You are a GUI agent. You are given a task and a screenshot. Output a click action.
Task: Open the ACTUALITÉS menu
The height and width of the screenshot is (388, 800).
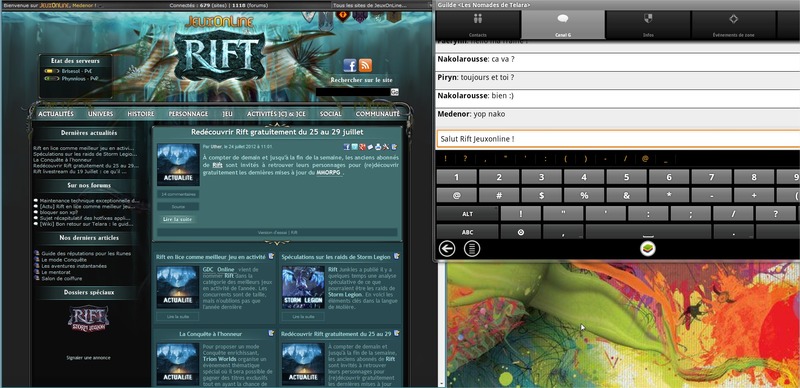pos(56,114)
